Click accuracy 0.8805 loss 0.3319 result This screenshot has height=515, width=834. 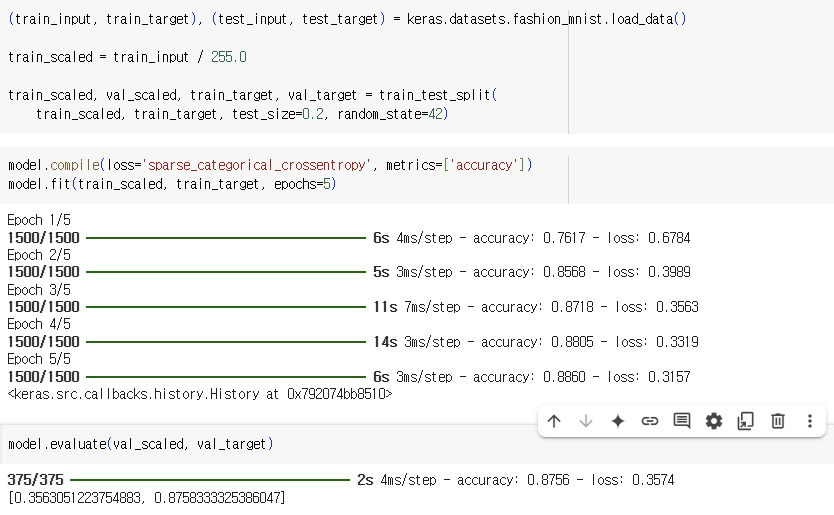pyautogui.click(x=589, y=342)
